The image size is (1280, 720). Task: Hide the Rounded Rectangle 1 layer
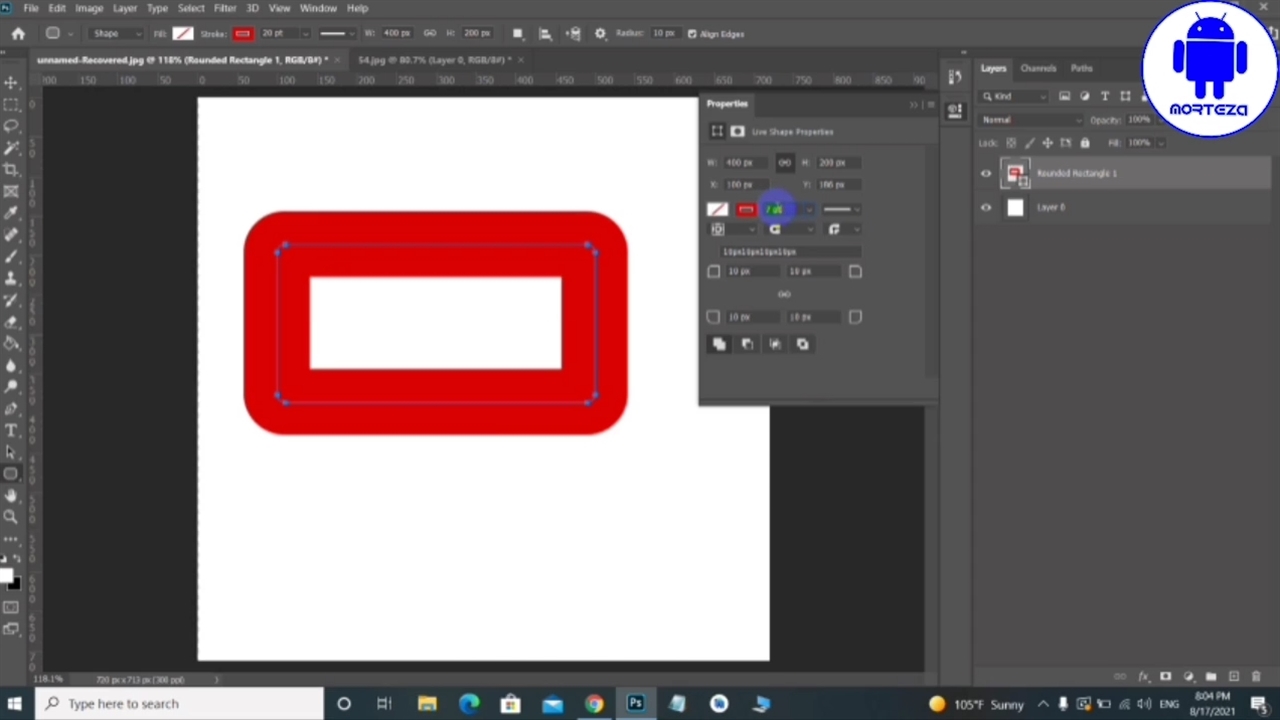[986, 174]
